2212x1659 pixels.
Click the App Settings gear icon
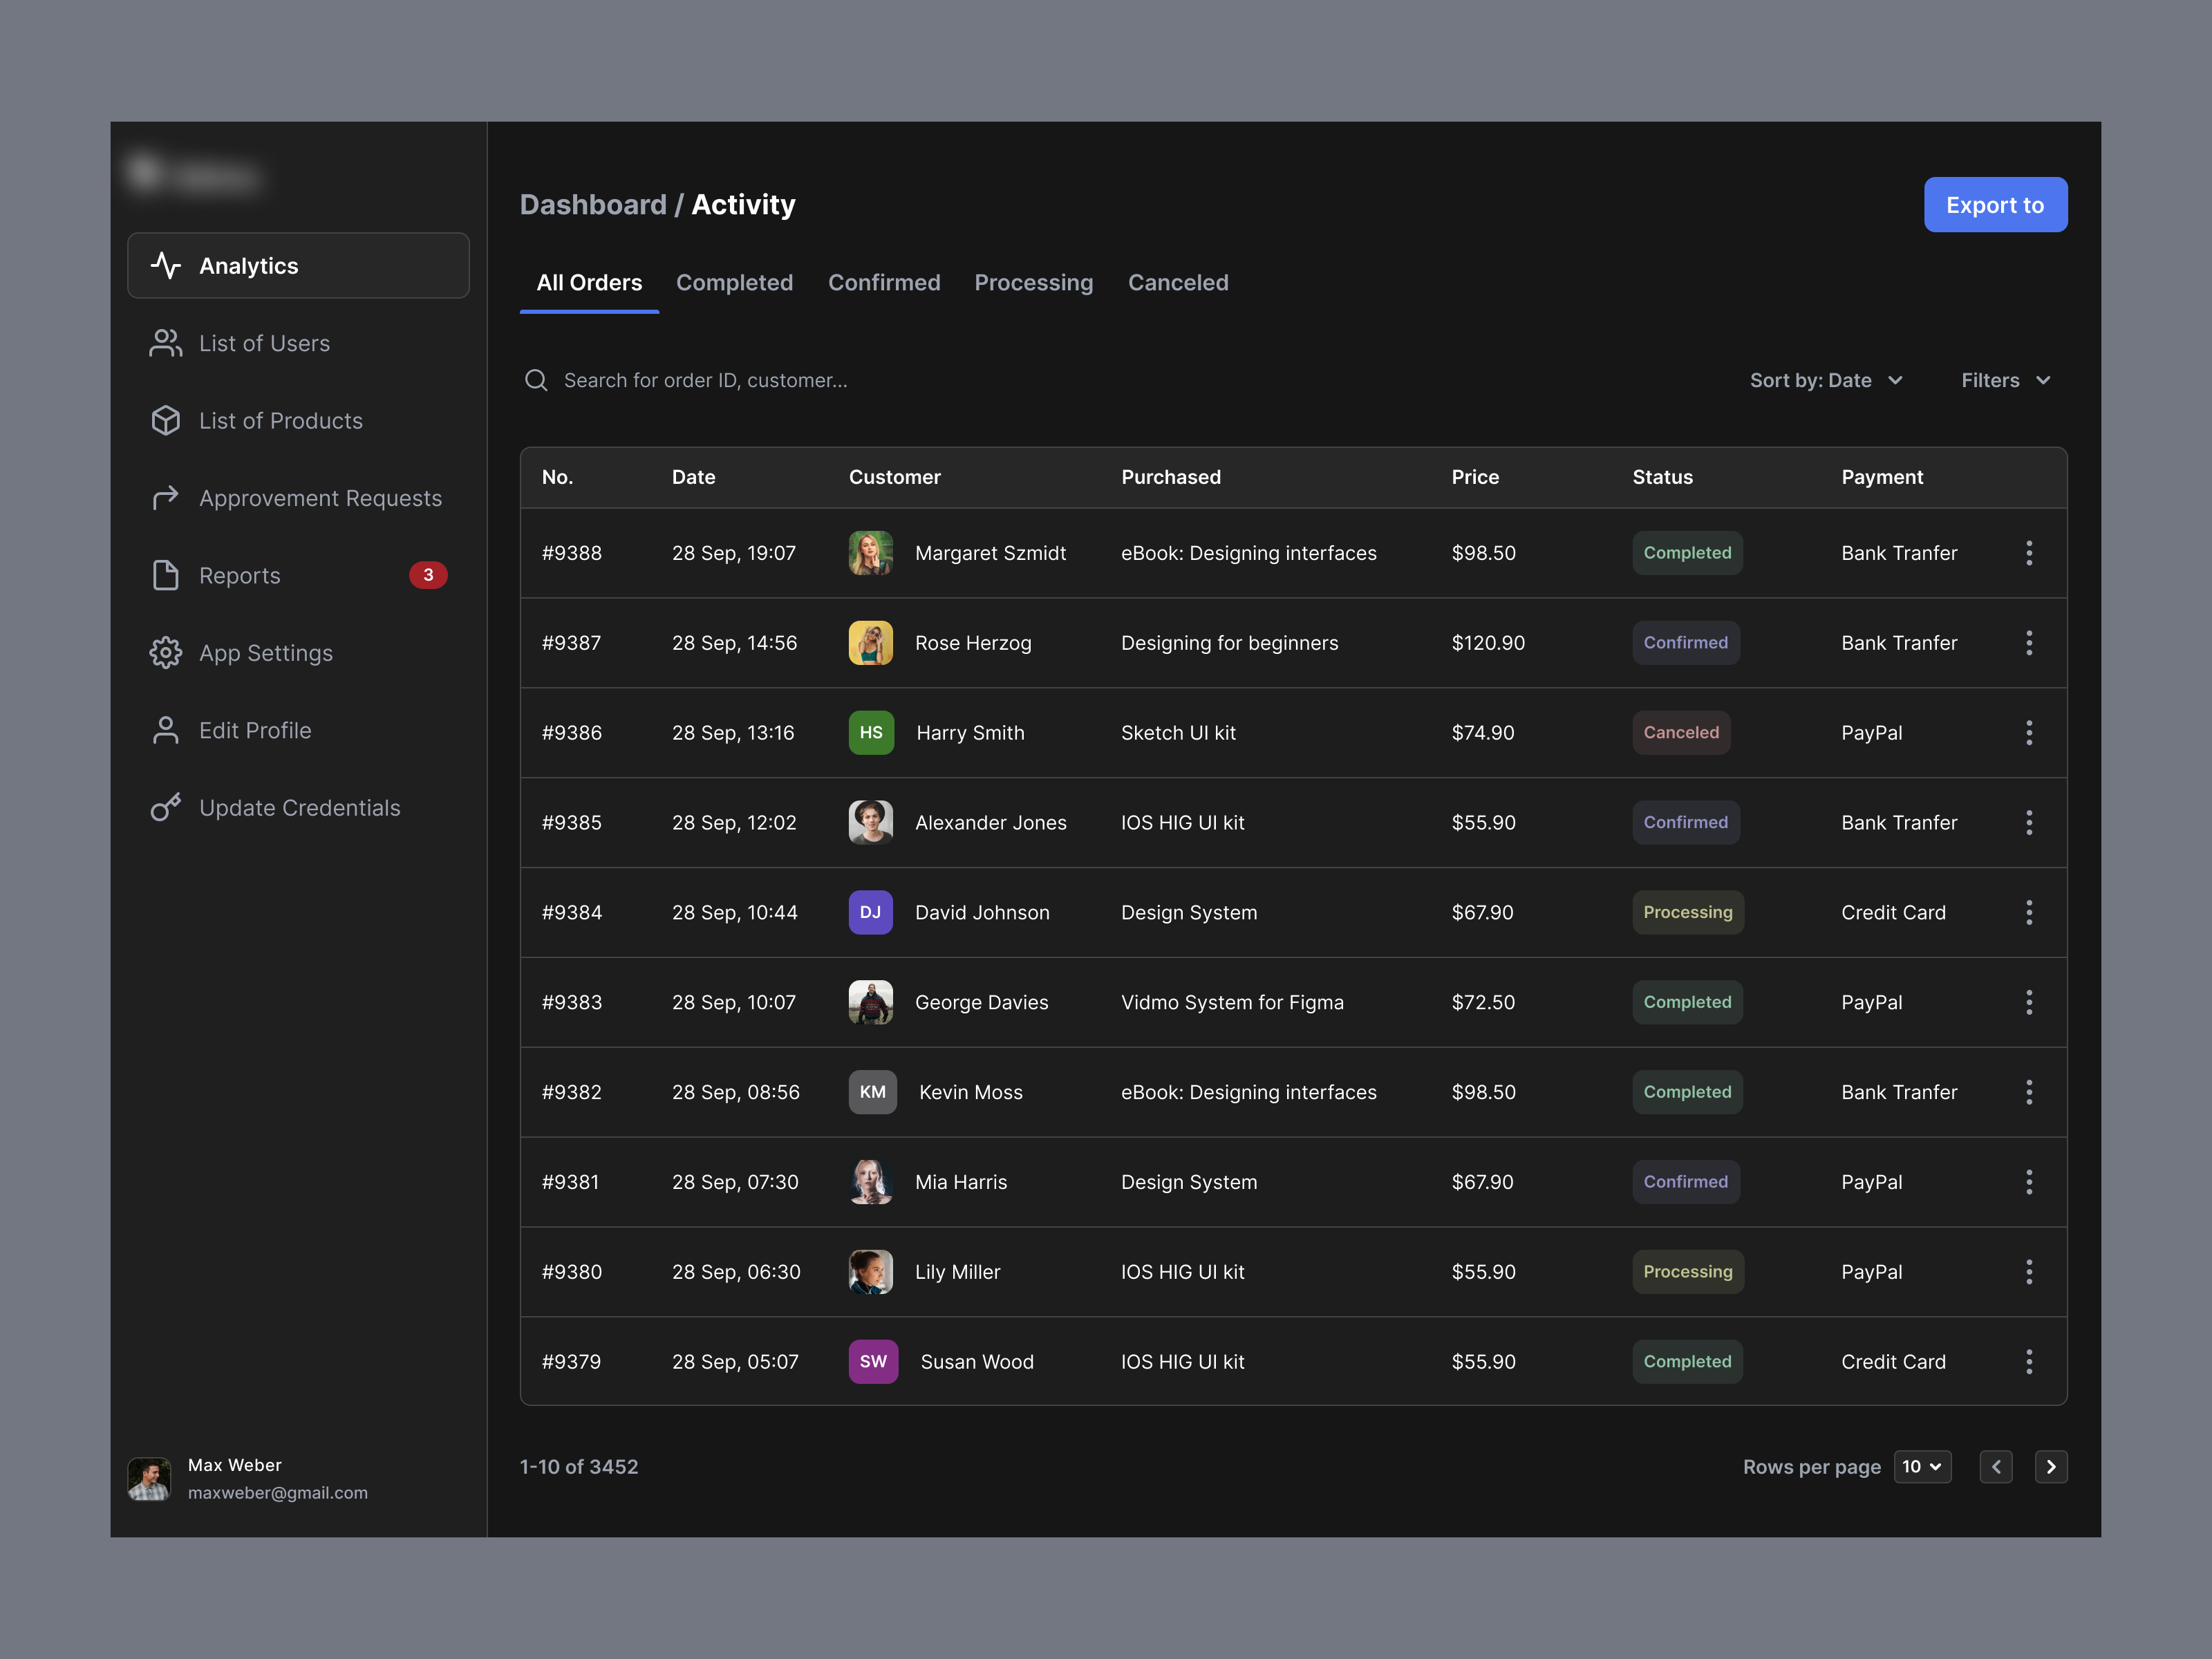click(165, 653)
